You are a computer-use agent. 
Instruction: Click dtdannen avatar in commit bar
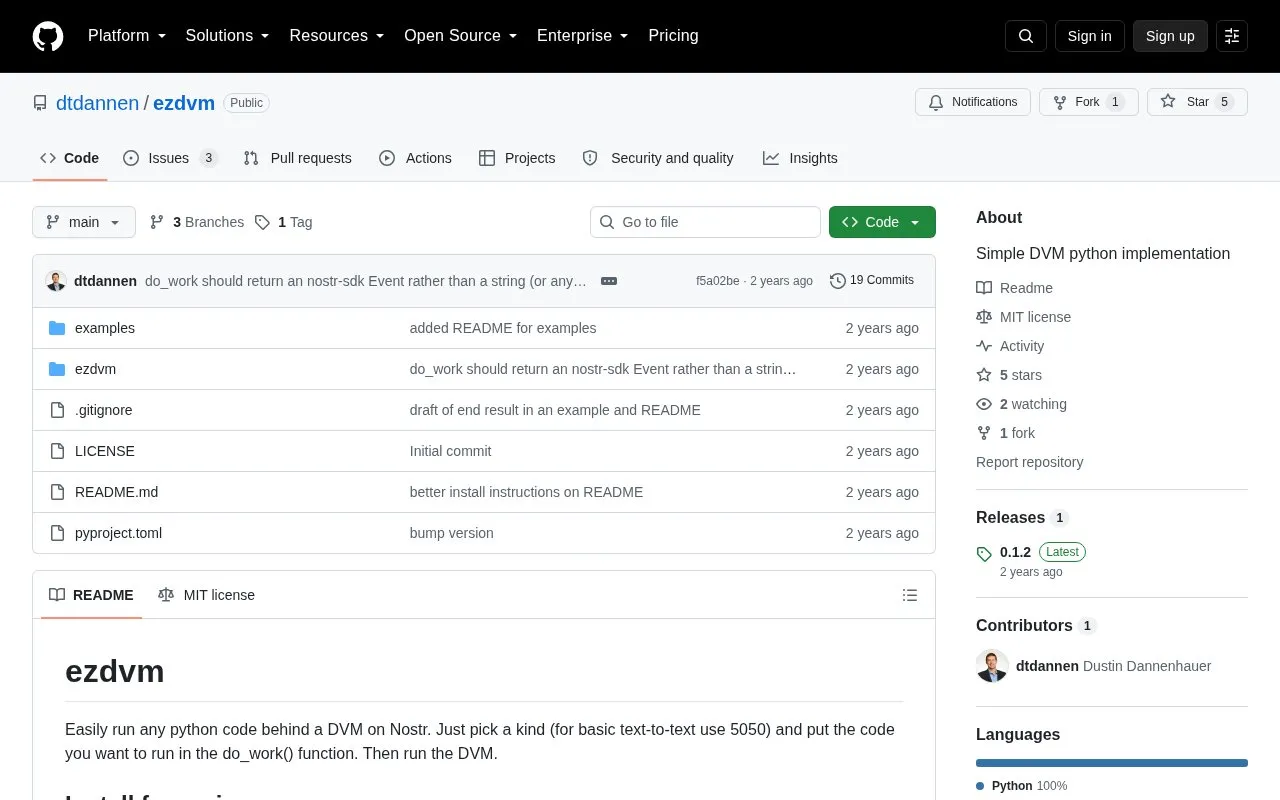tap(56, 281)
